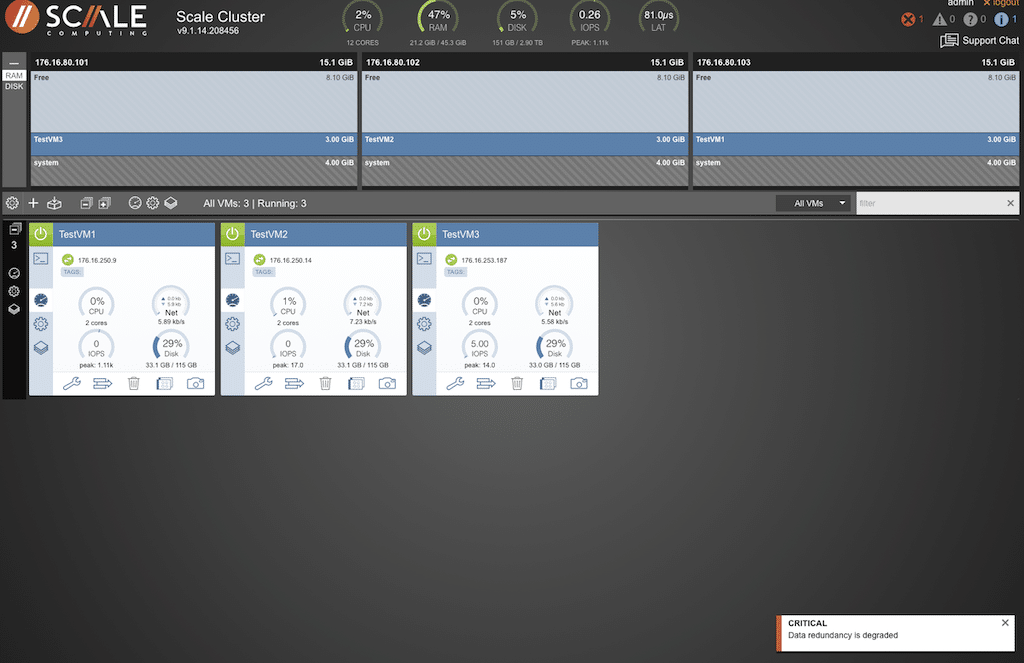Screen dimensions: 1024x663
Task: Show TestVM3 summary gauge view
Action: (x=424, y=300)
